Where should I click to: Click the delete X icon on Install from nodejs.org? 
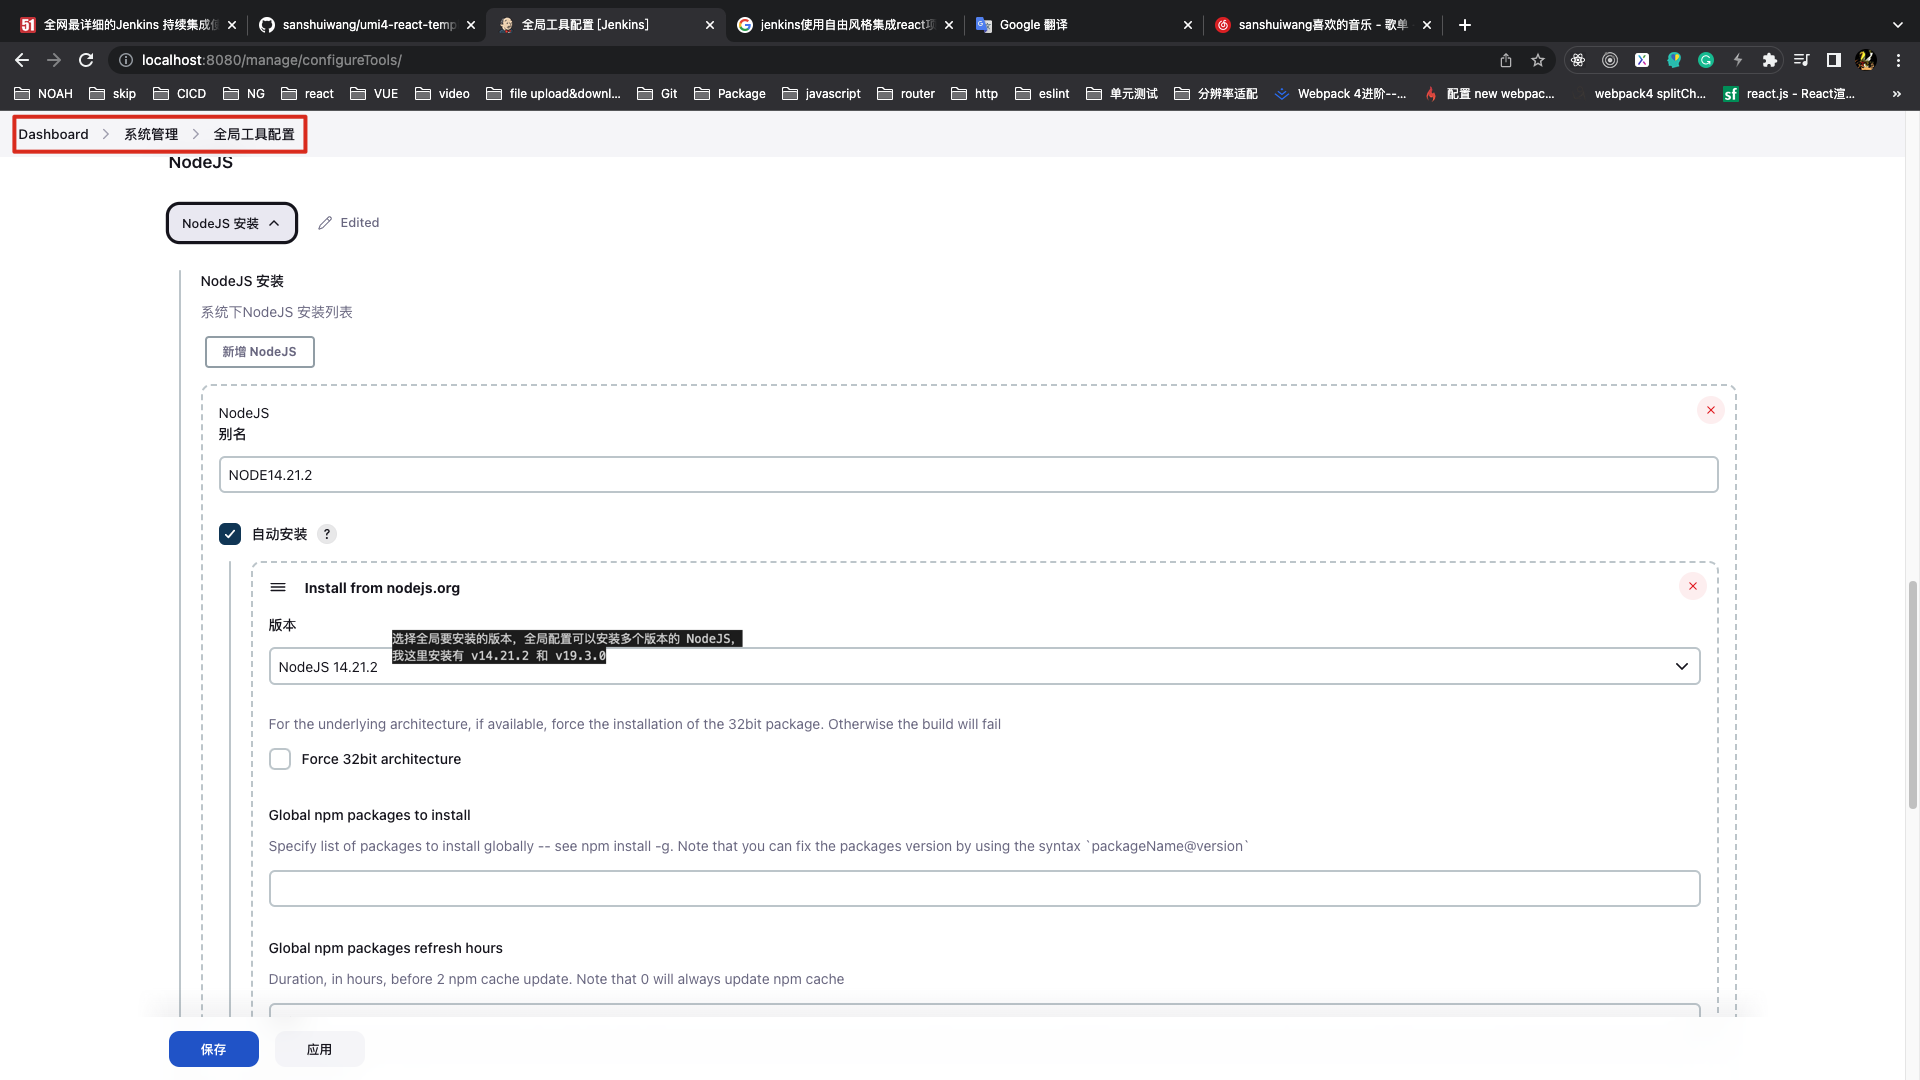tap(1693, 585)
